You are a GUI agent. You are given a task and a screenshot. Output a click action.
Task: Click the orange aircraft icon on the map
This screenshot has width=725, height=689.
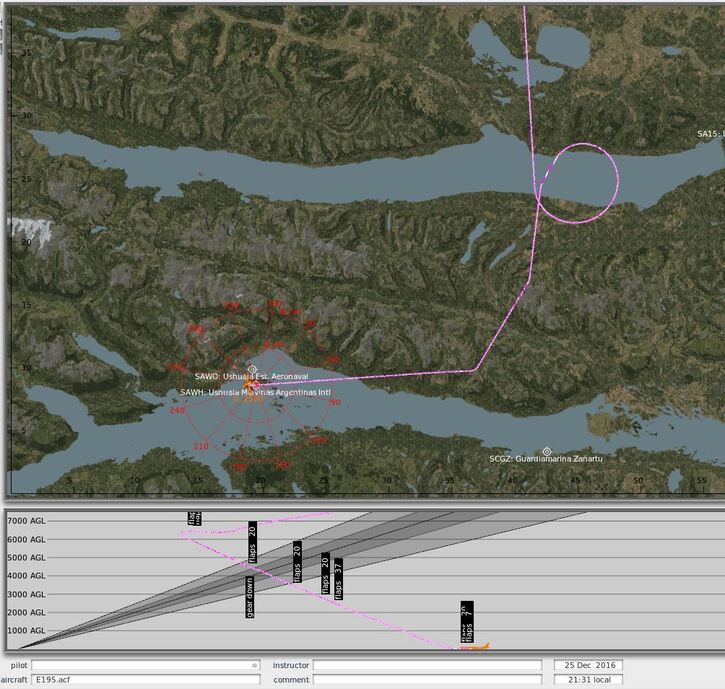(248, 384)
